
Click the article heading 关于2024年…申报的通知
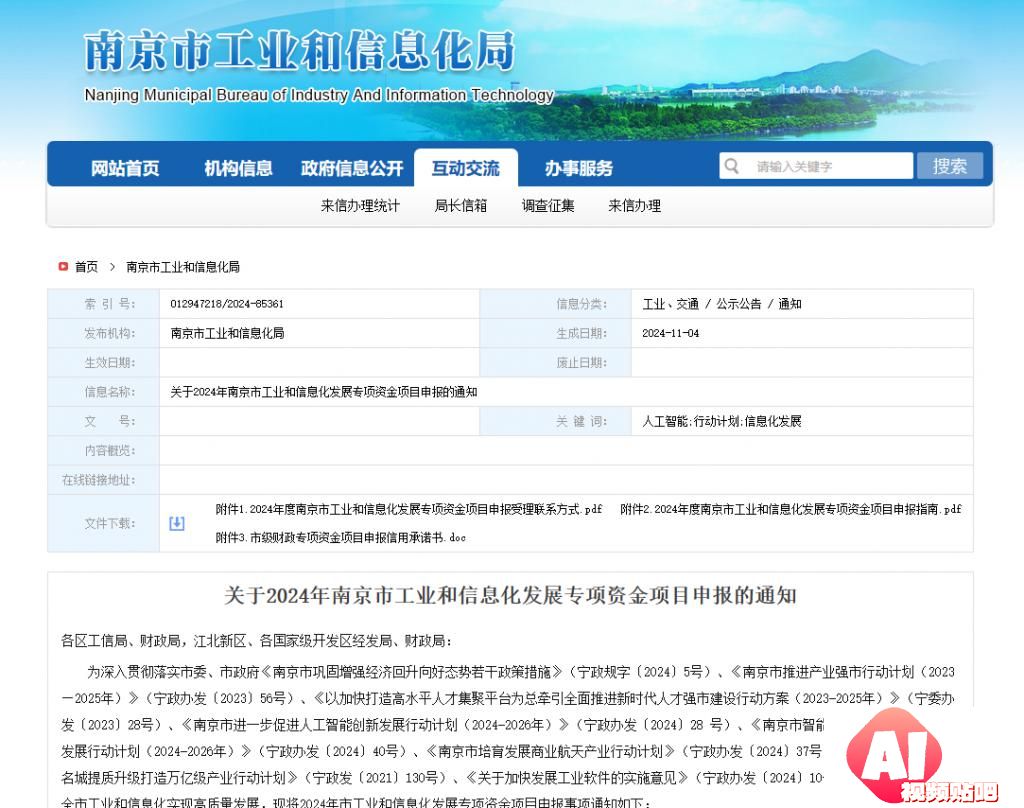[x=510, y=595]
